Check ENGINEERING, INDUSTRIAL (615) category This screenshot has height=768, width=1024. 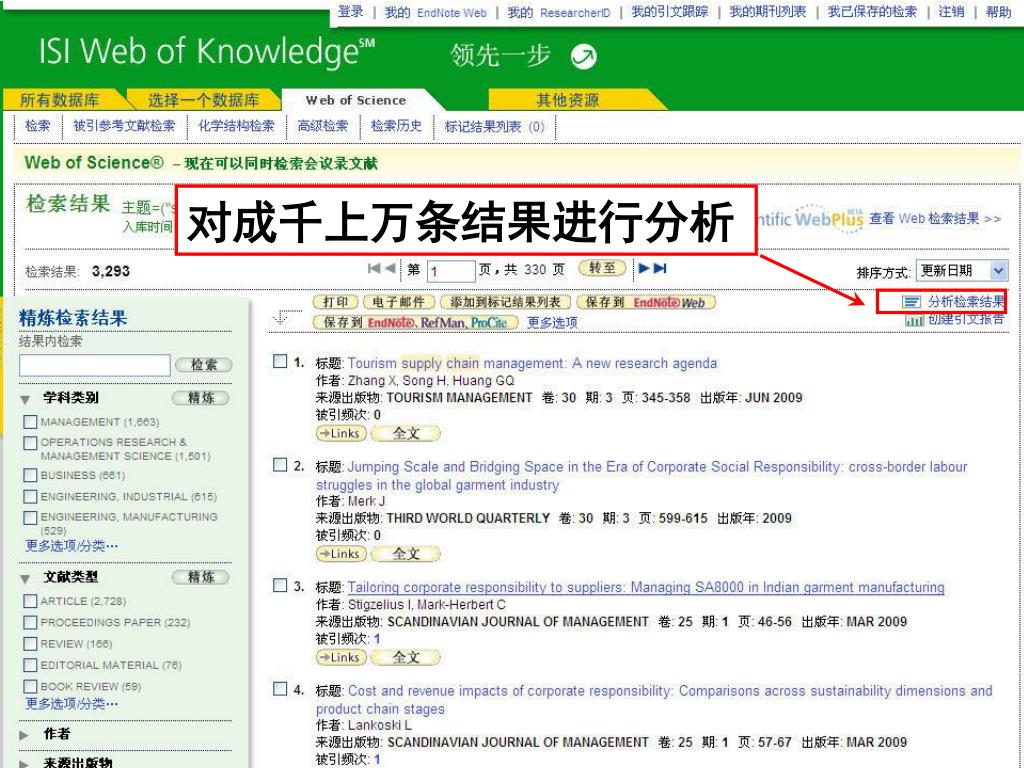tap(30, 496)
